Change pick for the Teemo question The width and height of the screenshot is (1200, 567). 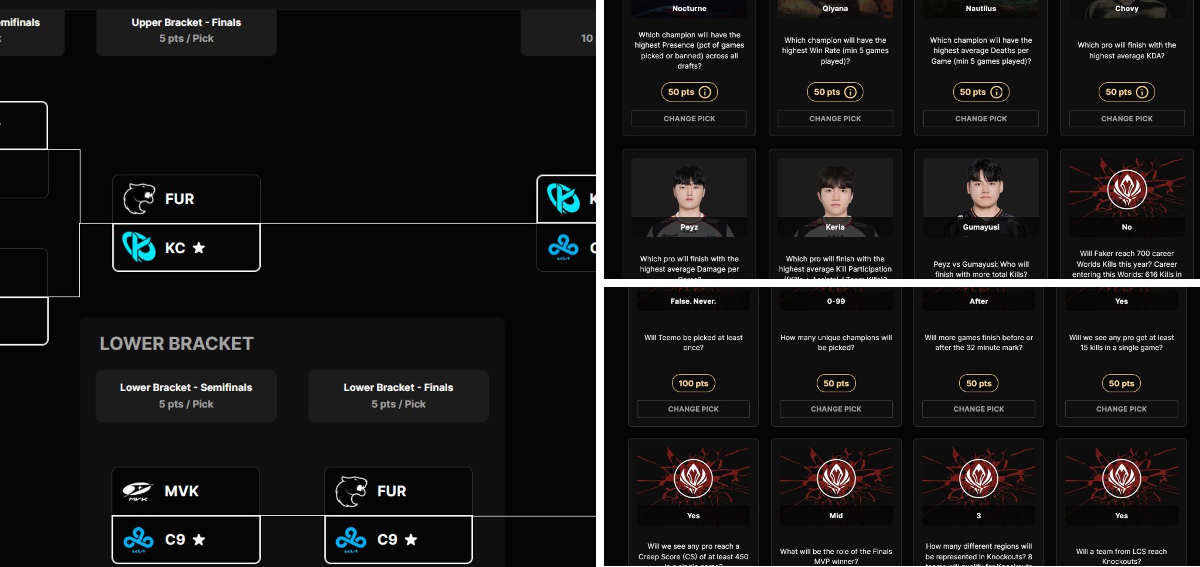tap(693, 409)
